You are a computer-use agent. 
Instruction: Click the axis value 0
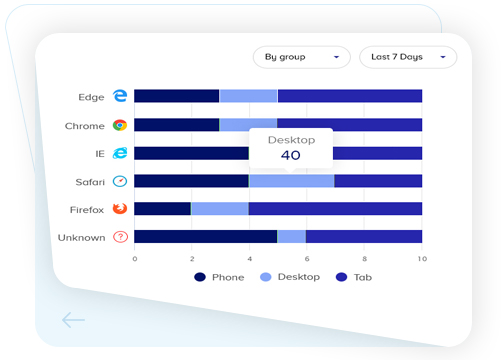coord(135,259)
